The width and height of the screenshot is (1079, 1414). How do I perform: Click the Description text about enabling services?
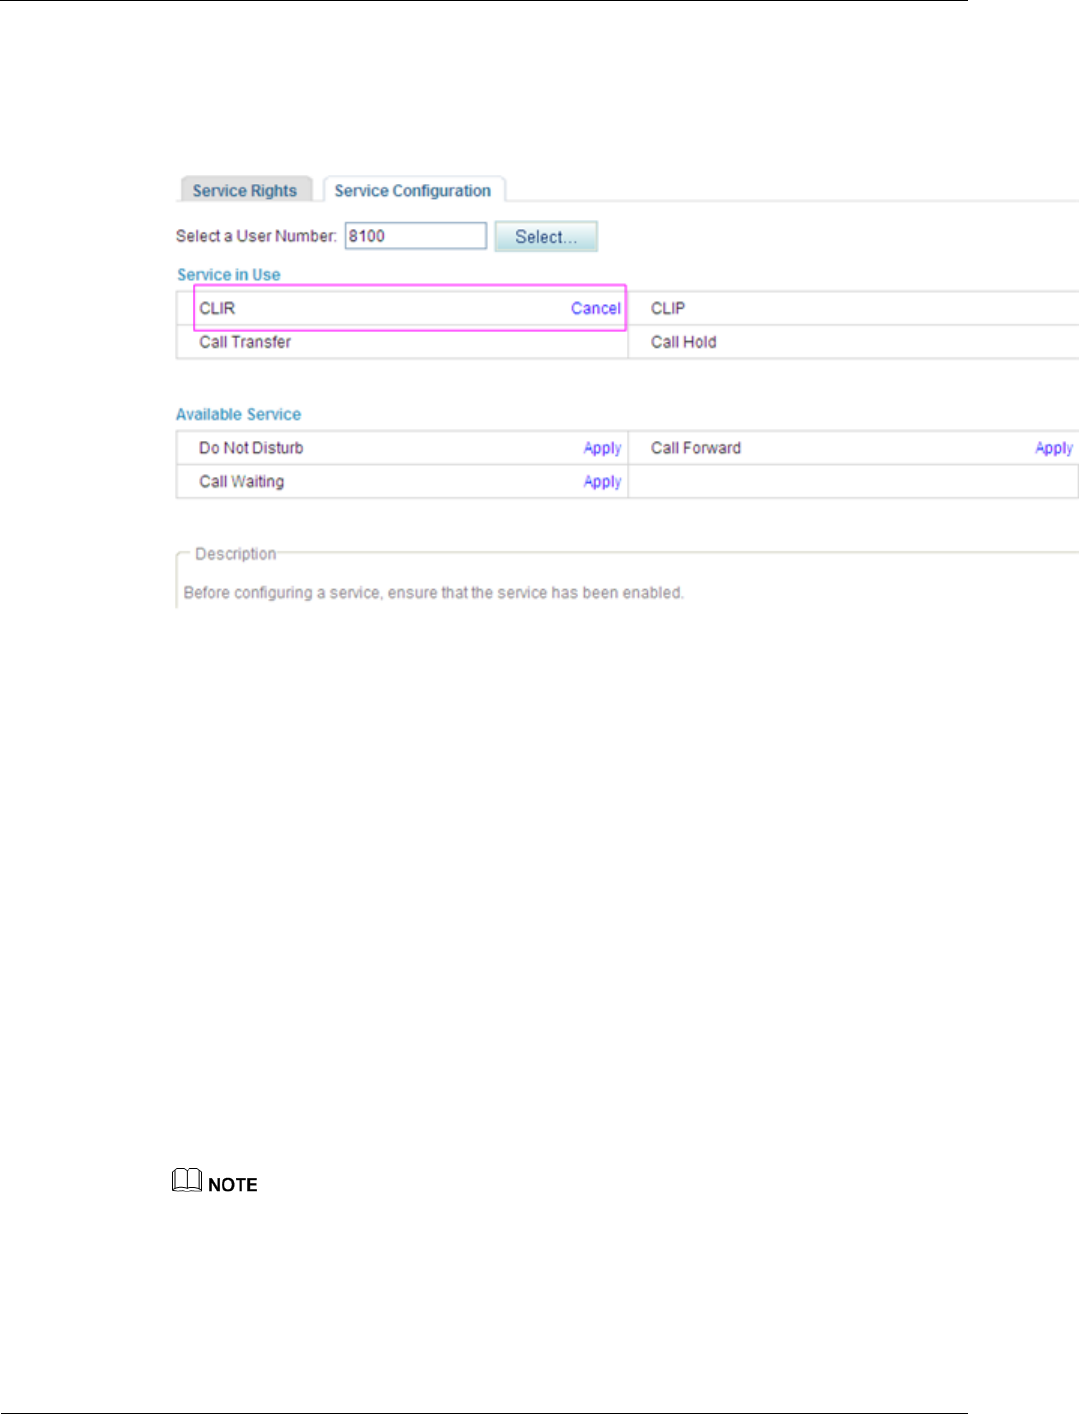[x=434, y=593]
